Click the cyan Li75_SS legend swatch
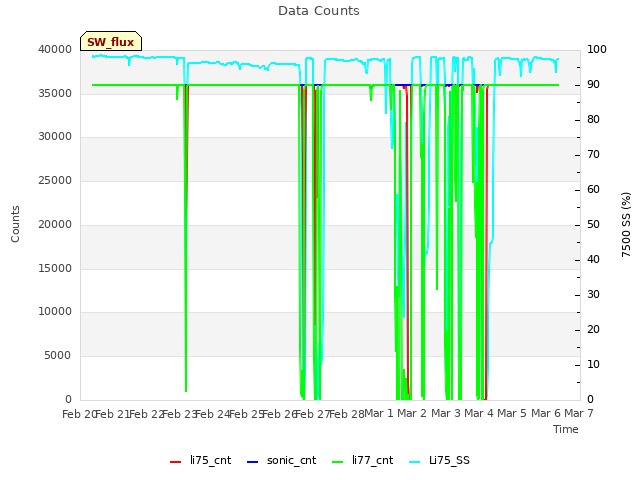Screen dimensions: 640x480 pos(414,462)
